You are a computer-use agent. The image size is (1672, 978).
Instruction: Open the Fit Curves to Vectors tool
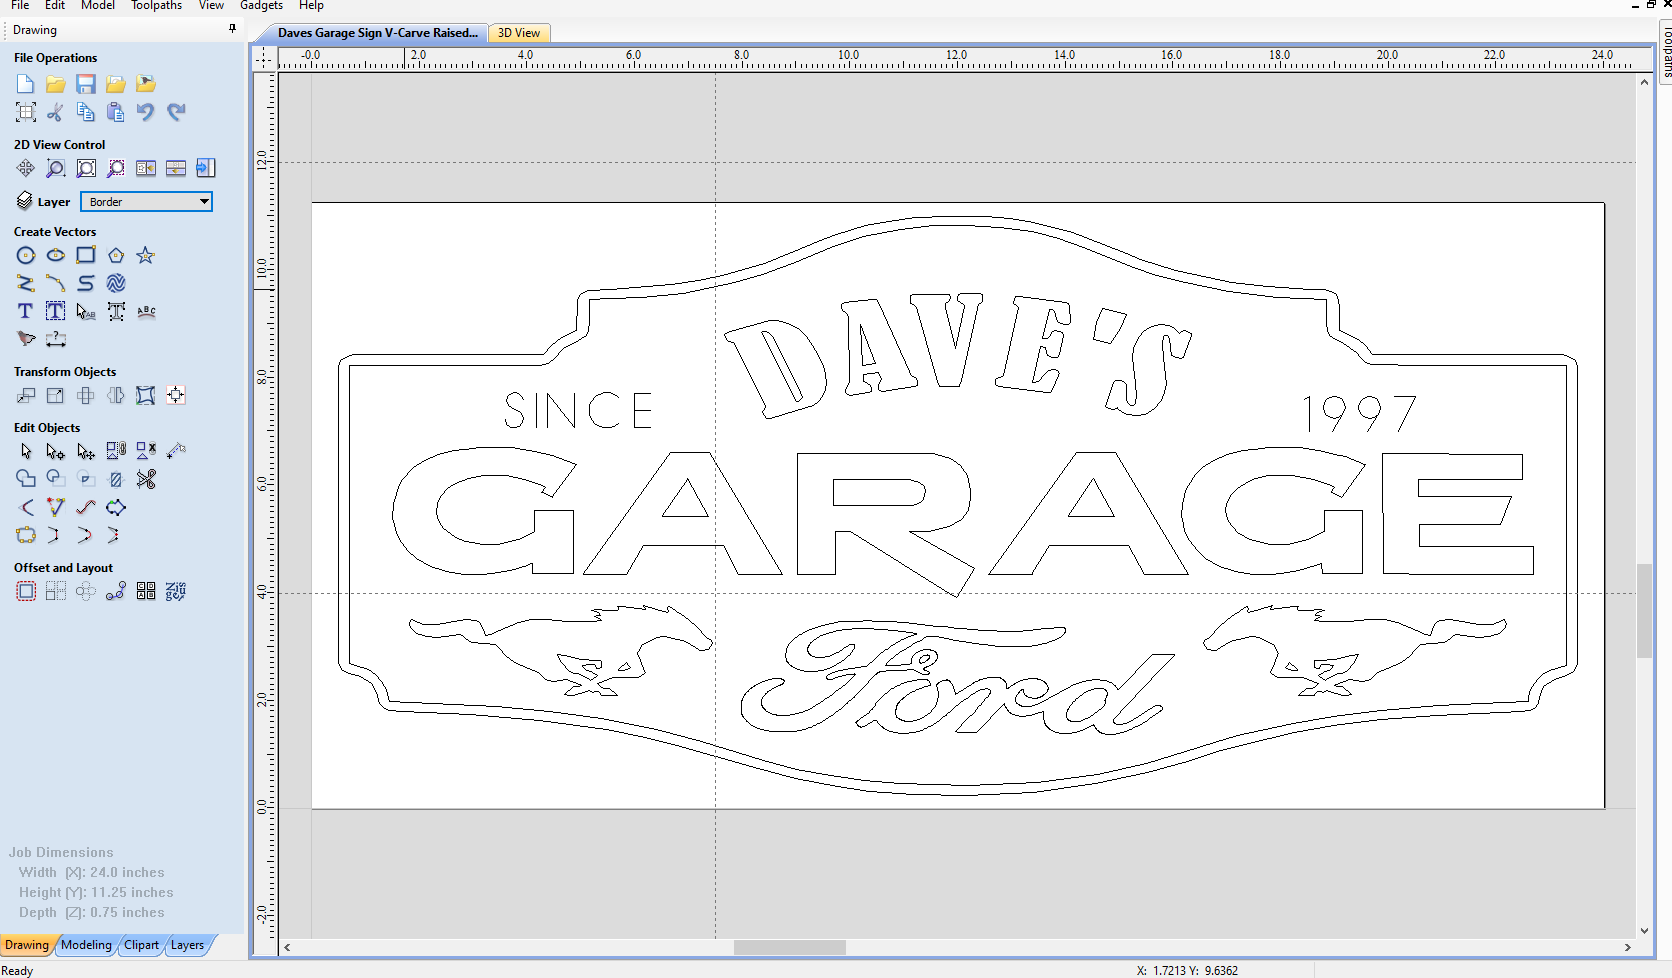(x=86, y=508)
